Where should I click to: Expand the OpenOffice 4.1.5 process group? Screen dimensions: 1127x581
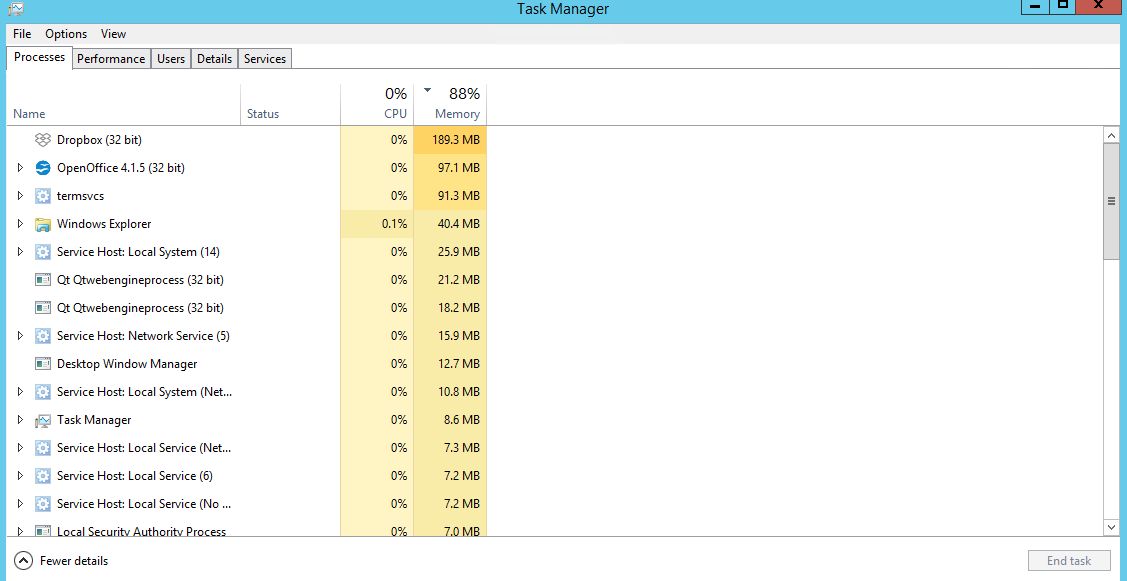point(20,168)
